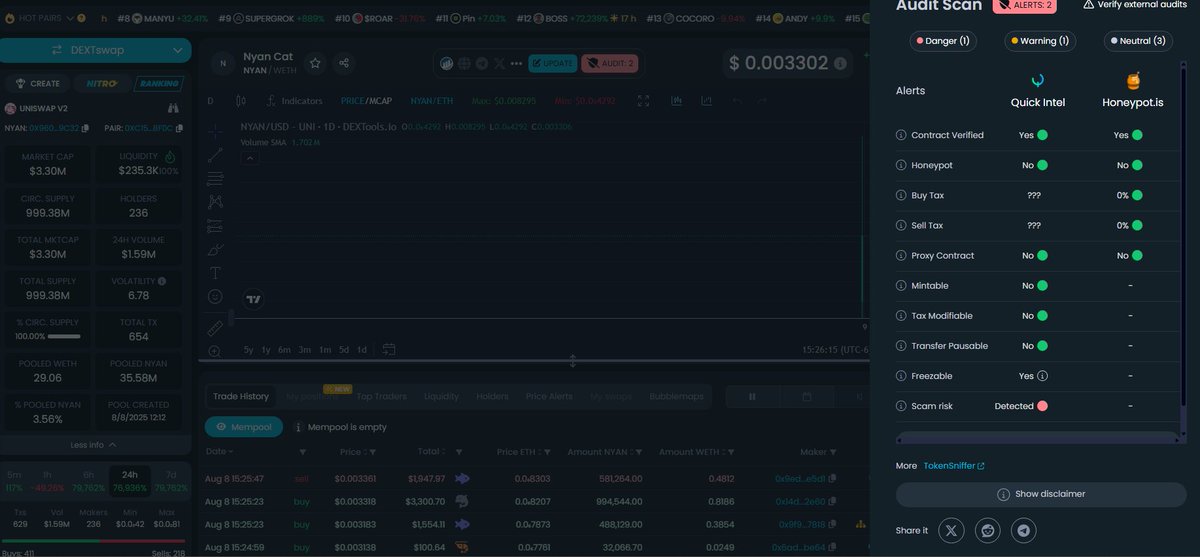Viewport: 1200px width, 557px height.
Task: Click the more social links ellipsis icon
Action: click(x=516, y=63)
